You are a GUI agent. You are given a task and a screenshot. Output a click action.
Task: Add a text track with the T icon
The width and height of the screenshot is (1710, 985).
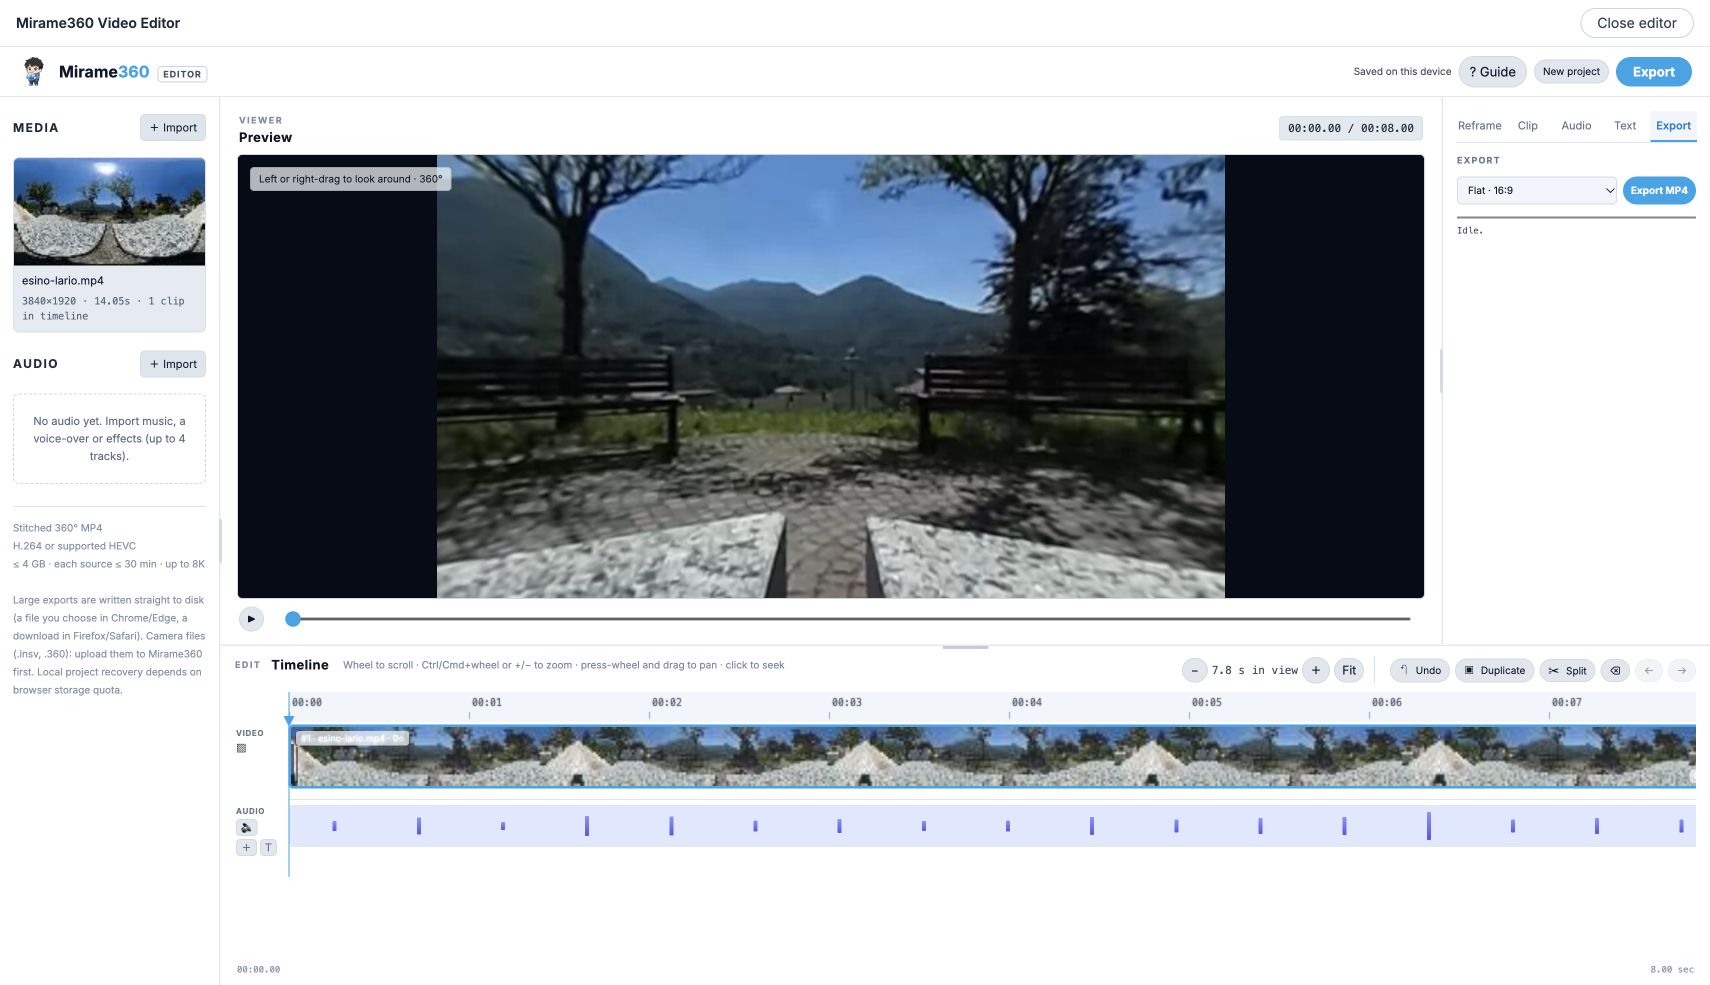268,848
